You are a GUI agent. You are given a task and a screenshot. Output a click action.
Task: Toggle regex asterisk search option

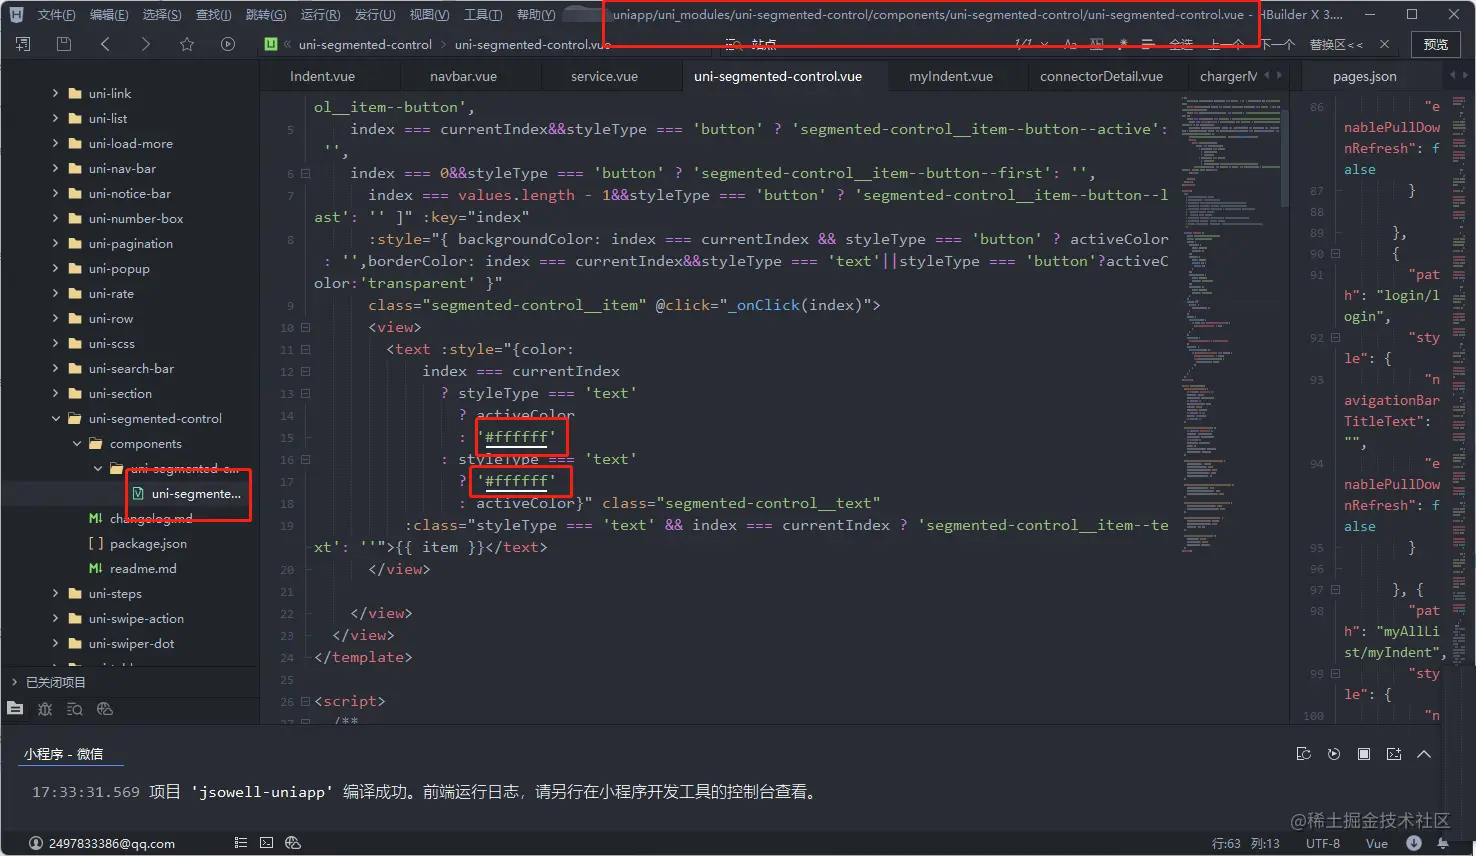coord(1122,44)
